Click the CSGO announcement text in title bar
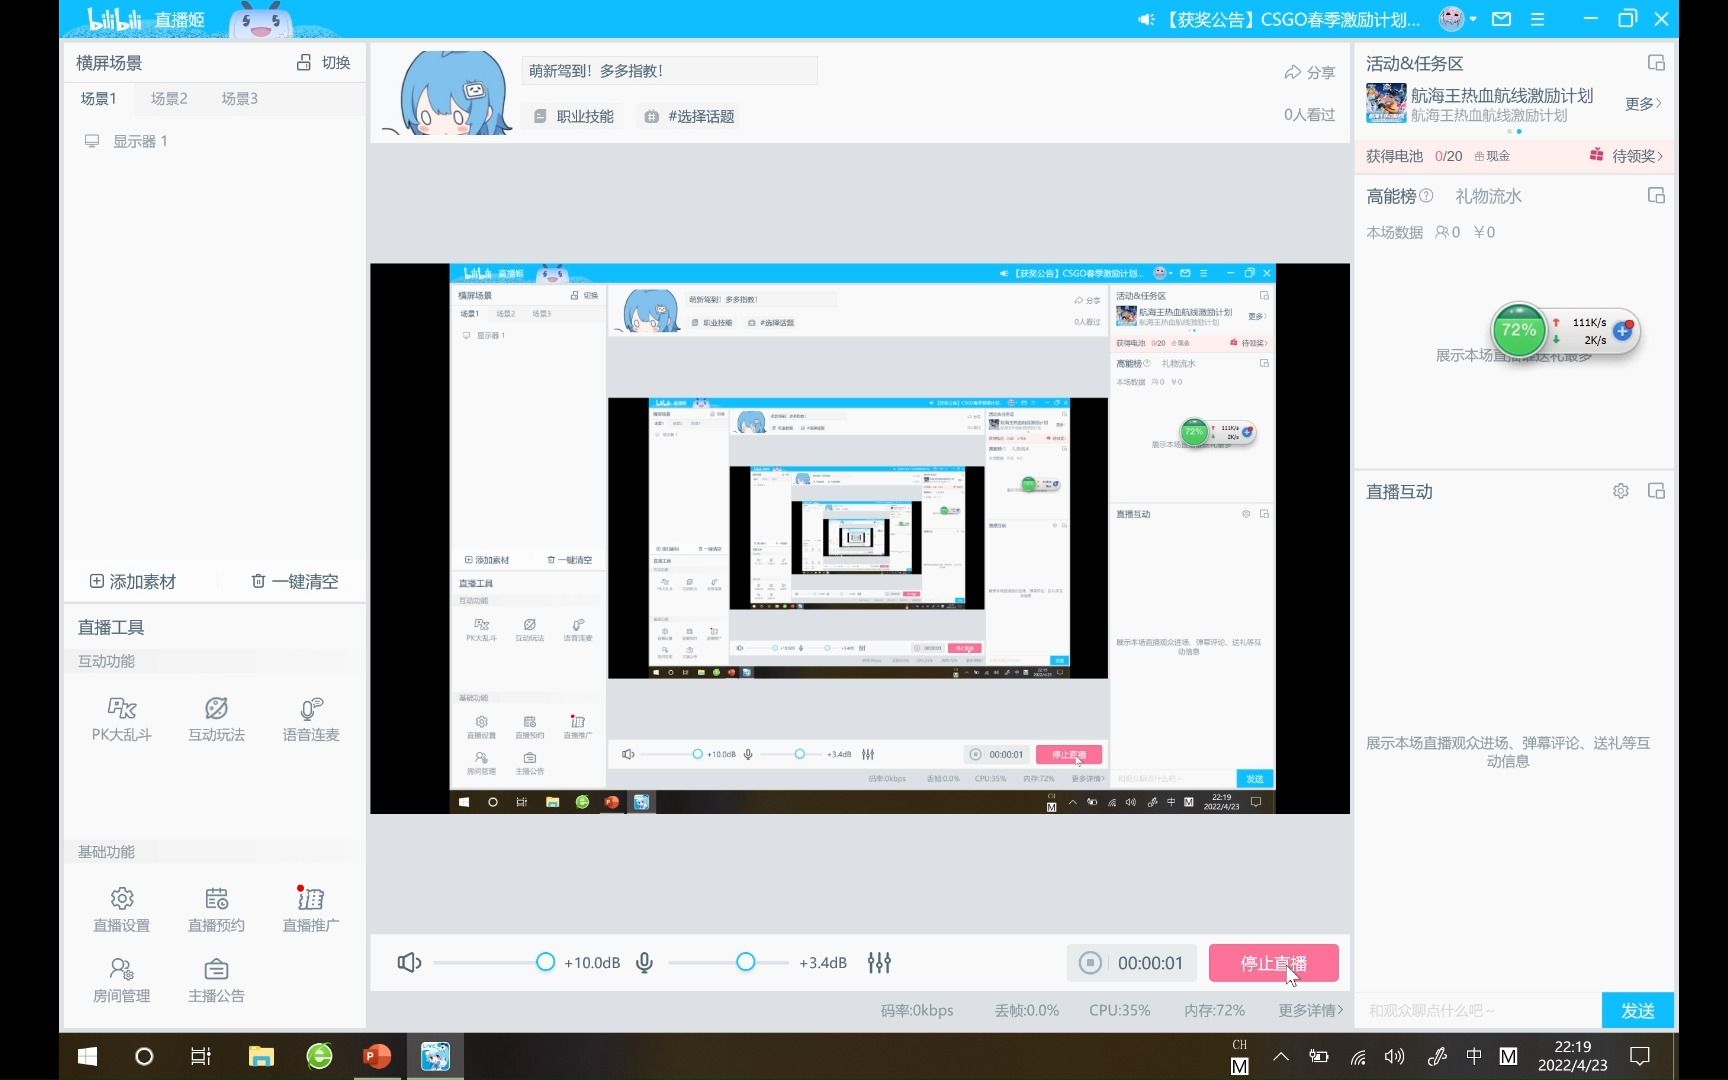Viewport: 1728px width, 1080px height. click(1289, 19)
